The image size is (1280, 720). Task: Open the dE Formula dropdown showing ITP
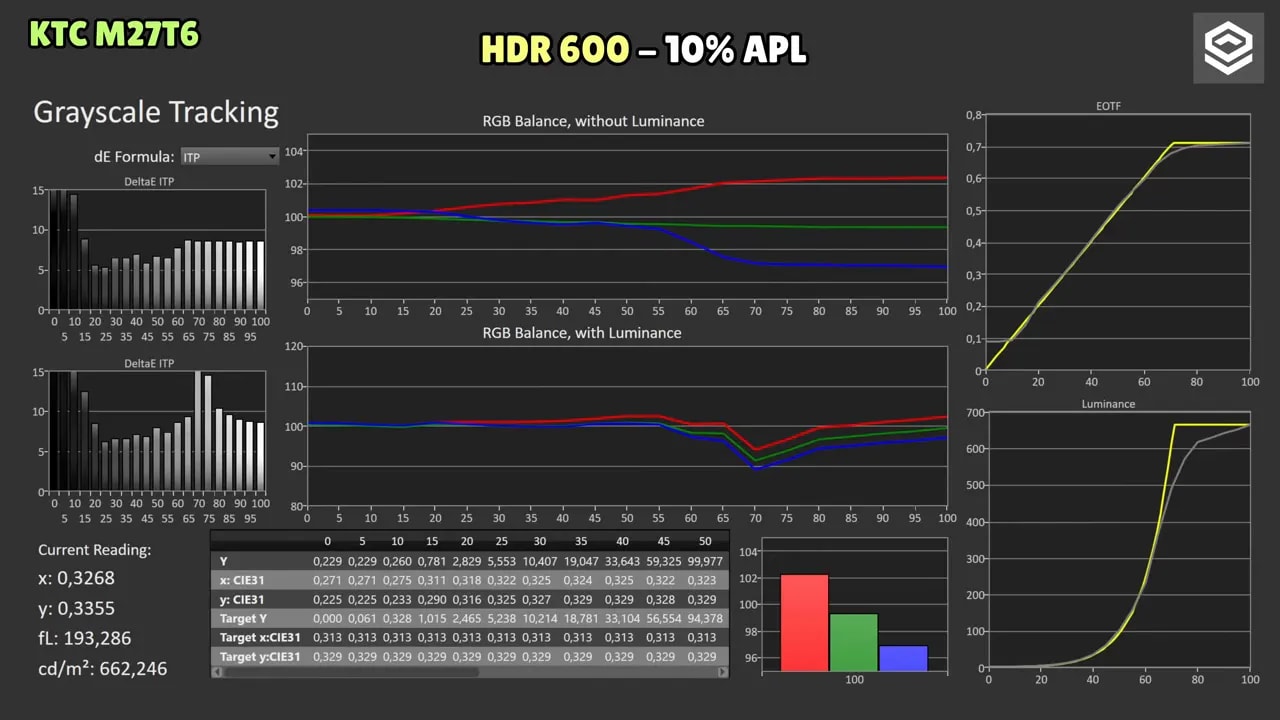(230, 157)
